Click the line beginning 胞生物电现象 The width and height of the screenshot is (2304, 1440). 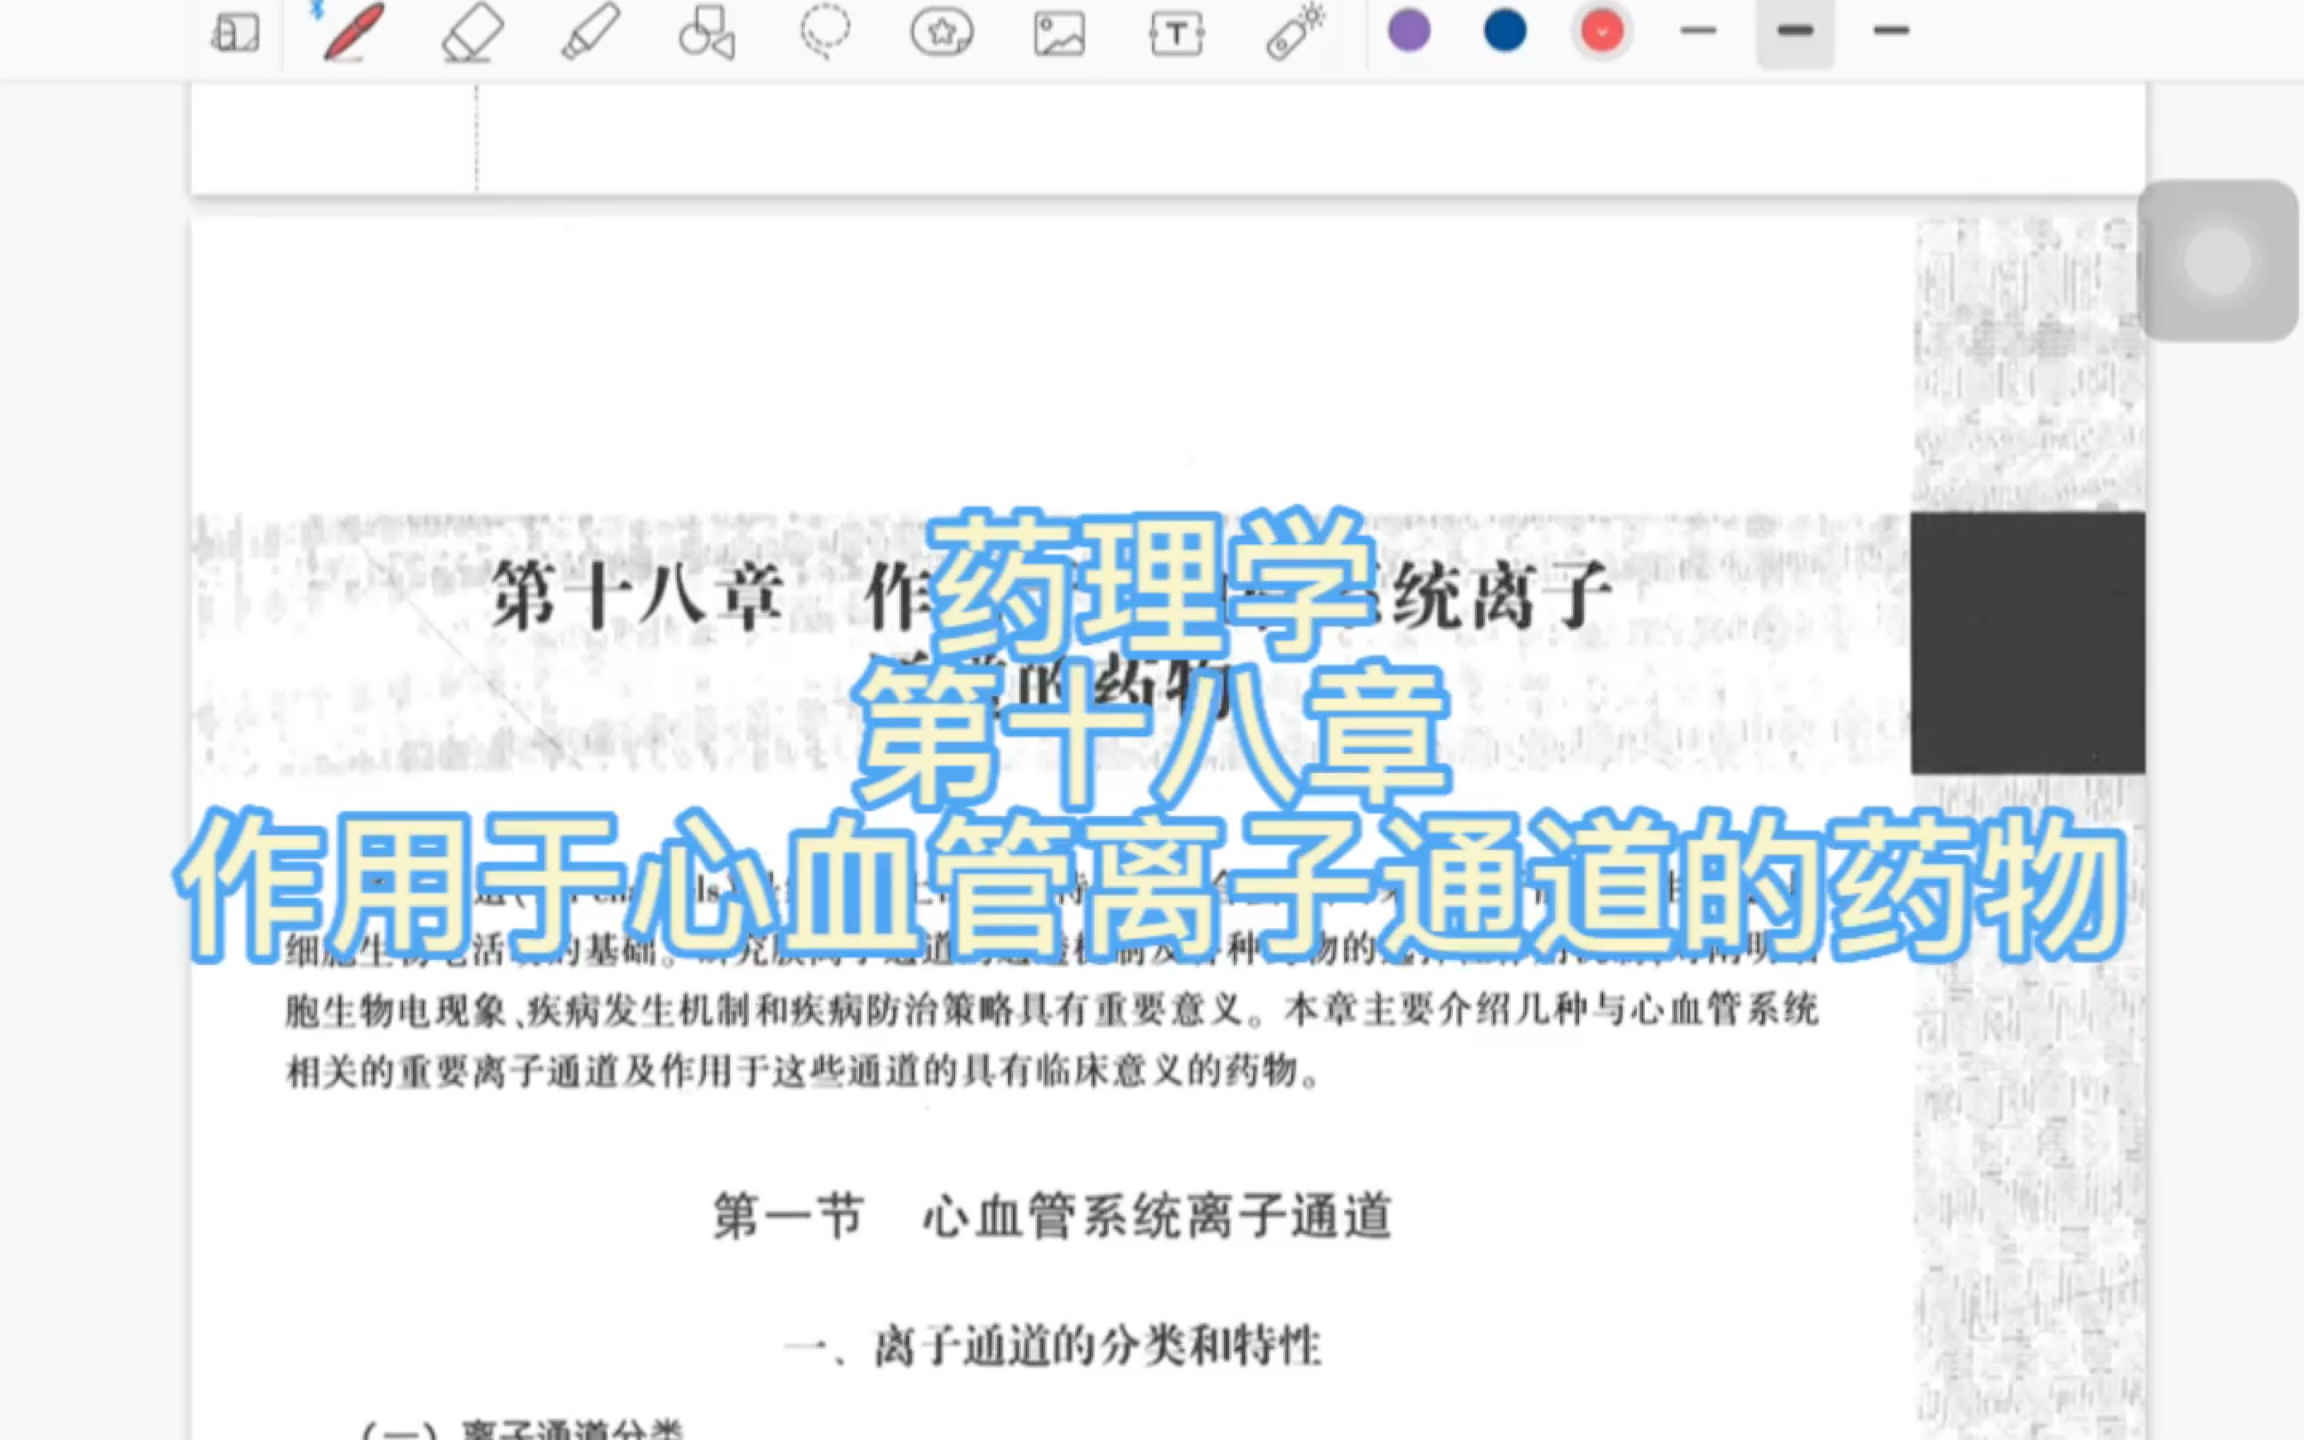tap(1051, 1010)
